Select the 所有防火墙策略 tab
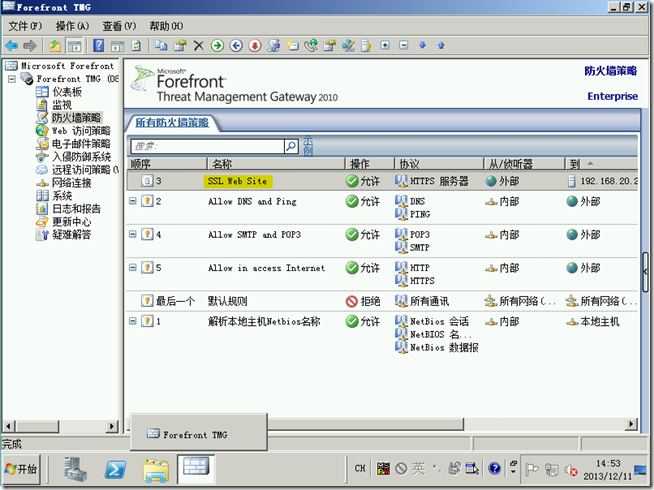The height and width of the screenshot is (490, 654). click(x=172, y=123)
